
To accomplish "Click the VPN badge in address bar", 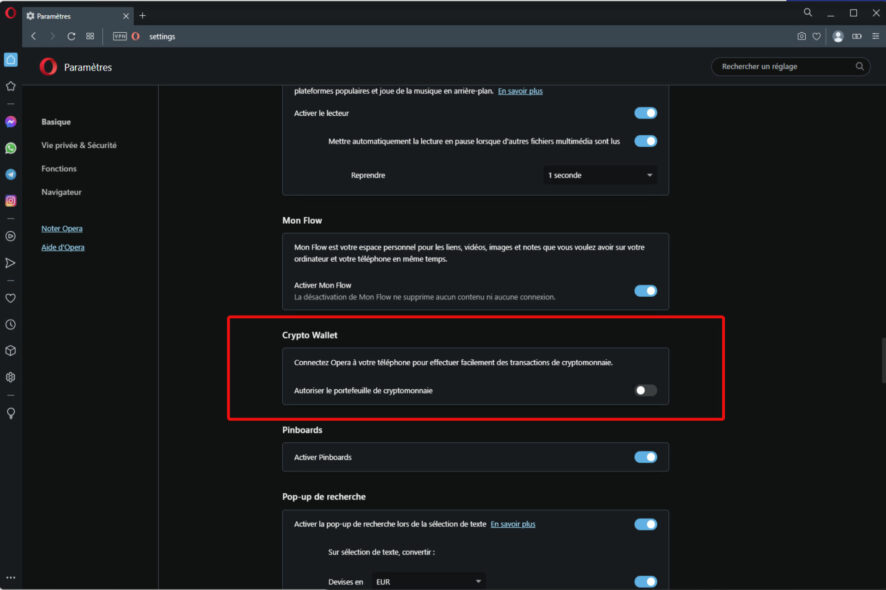I will click(x=120, y=36).
